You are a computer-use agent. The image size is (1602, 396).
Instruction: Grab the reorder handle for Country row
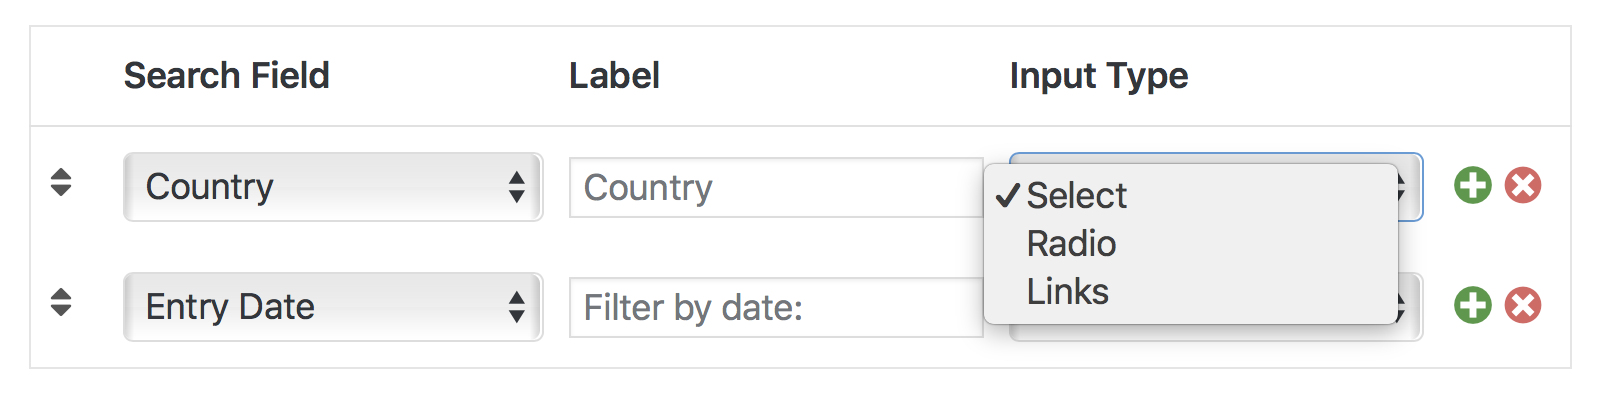tap(61, 182)
